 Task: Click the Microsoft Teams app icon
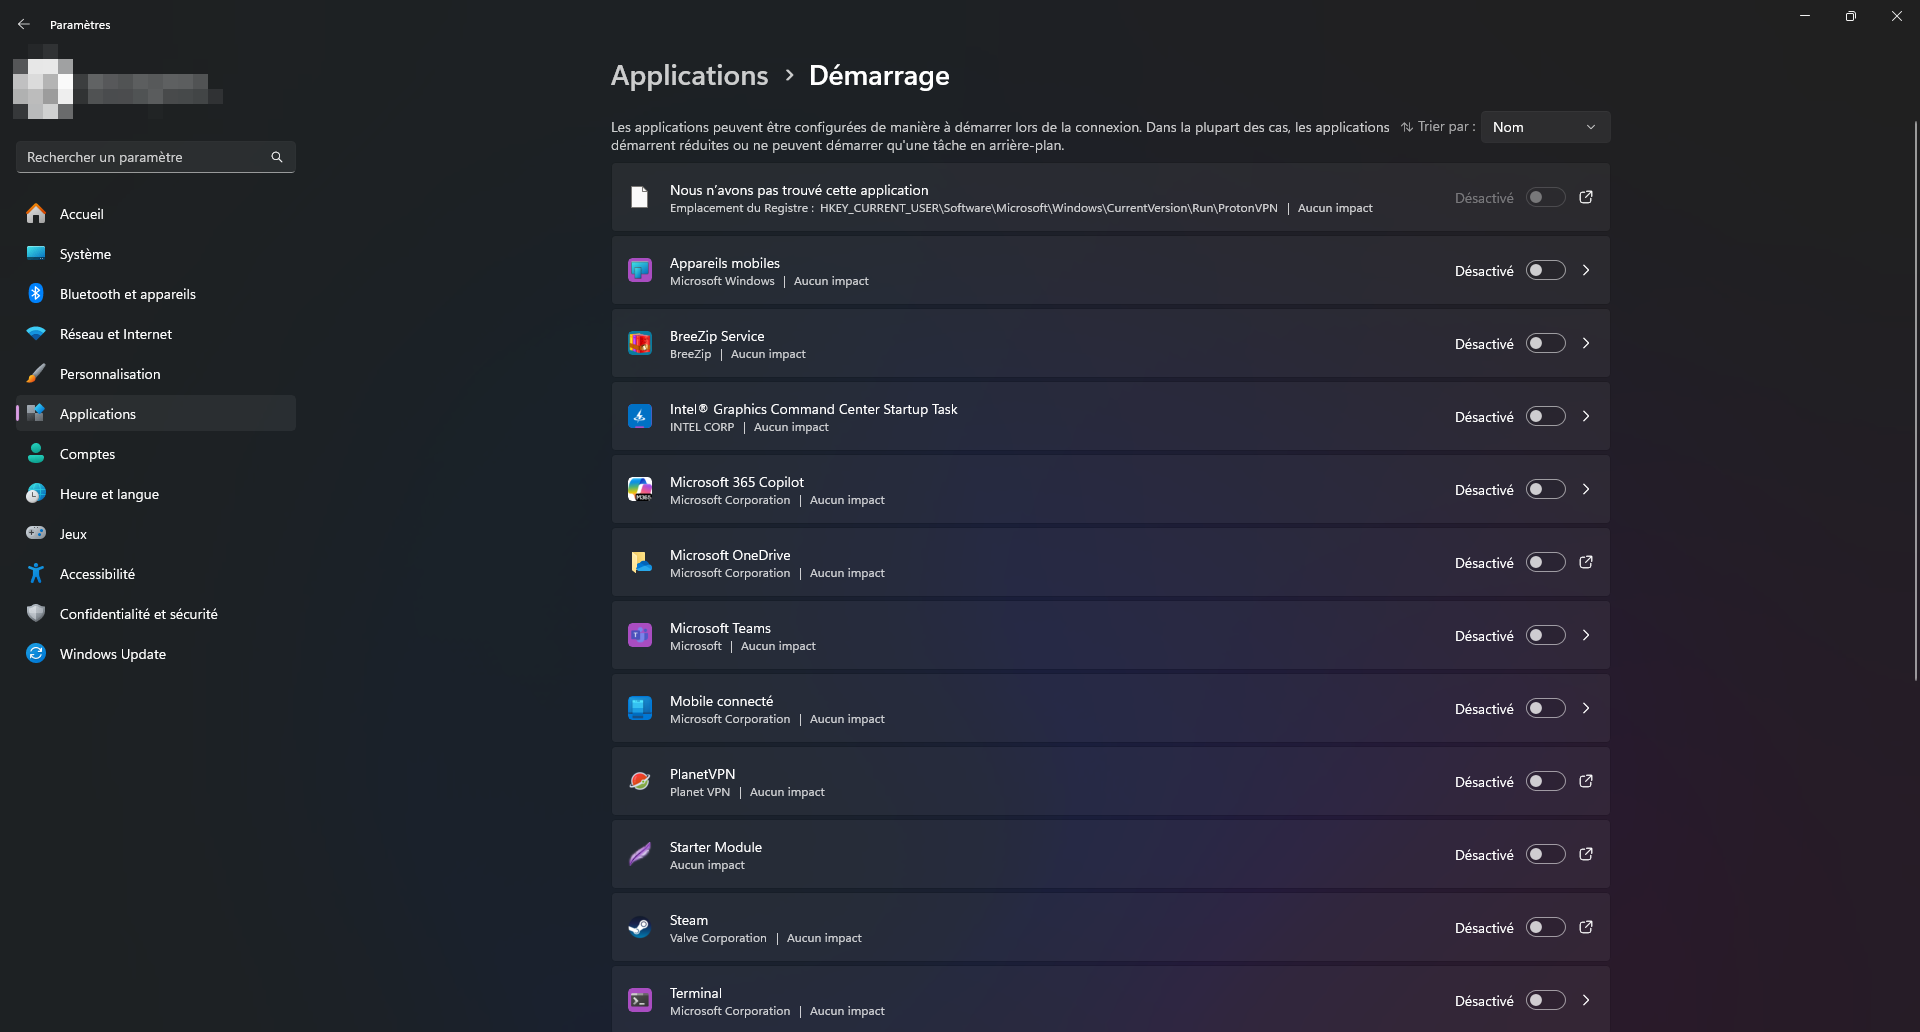tap(640, 635)
